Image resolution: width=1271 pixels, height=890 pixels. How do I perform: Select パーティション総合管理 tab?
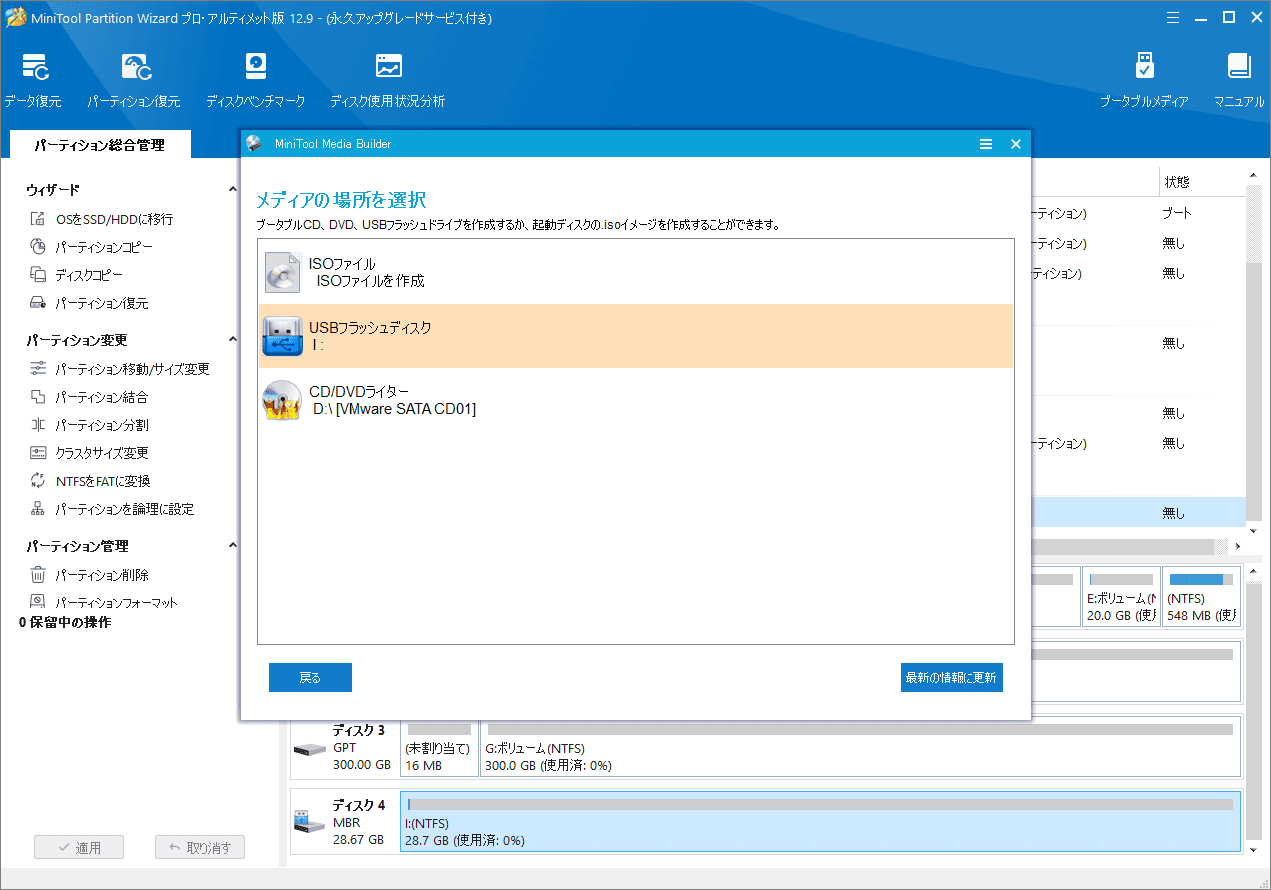click(x=99, y=145)
